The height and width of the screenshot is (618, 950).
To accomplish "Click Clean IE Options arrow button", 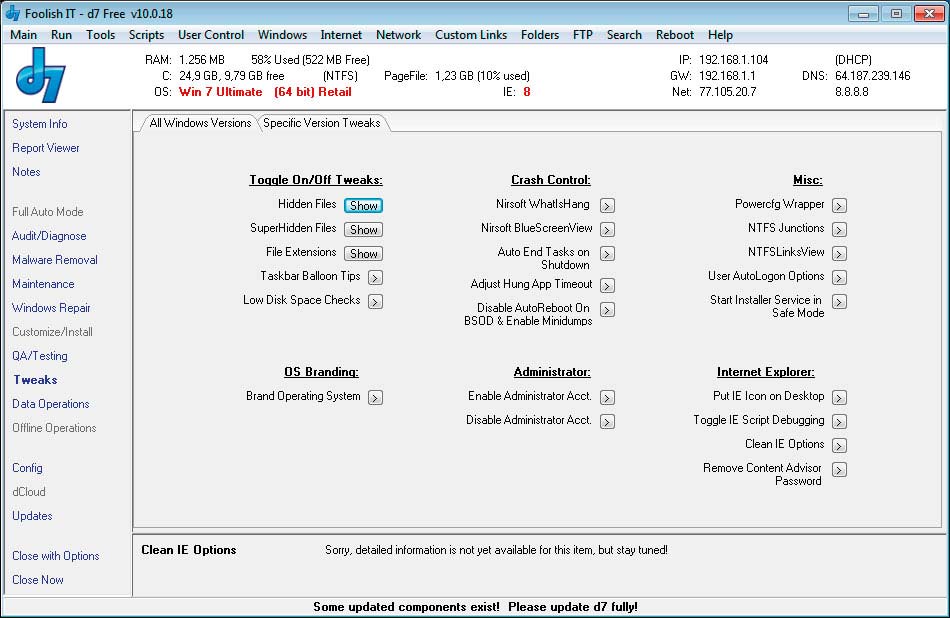I will point(839,445).
